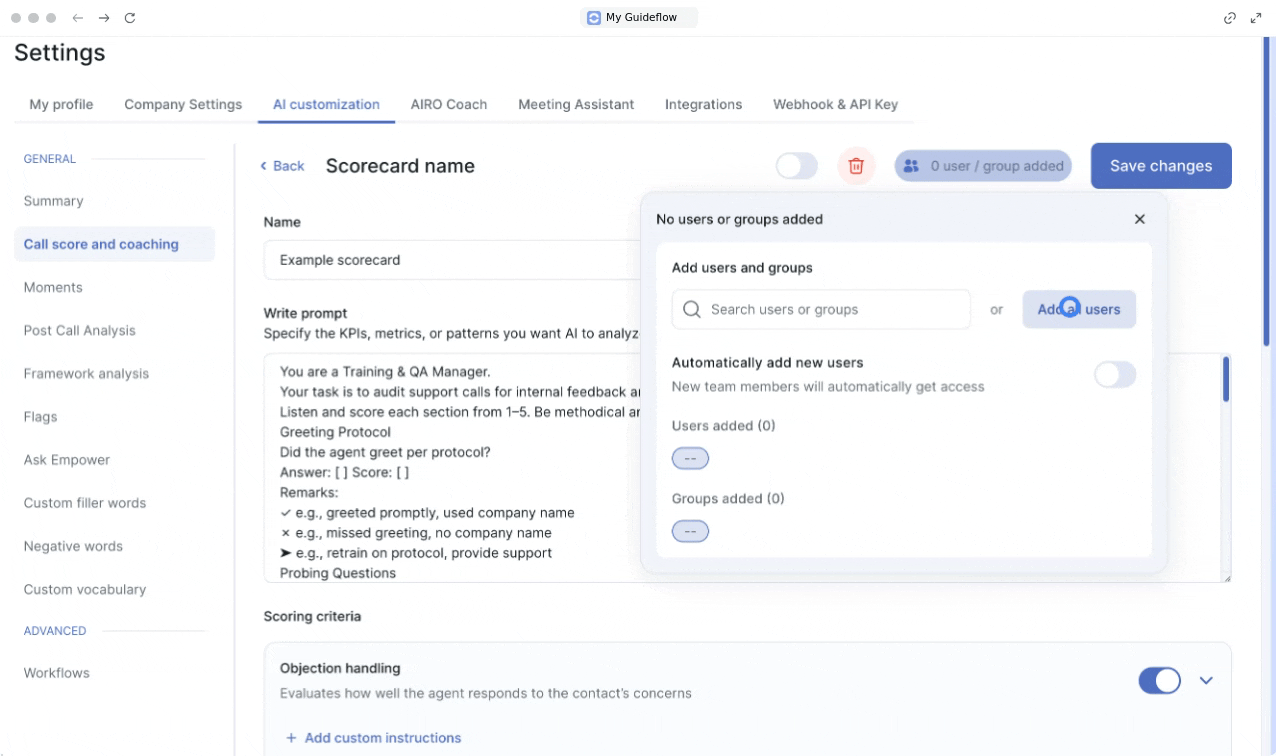Viewport: 1276px width, 756px height.
Task: Open the Integrations tab
Action: tap(703, 104)
